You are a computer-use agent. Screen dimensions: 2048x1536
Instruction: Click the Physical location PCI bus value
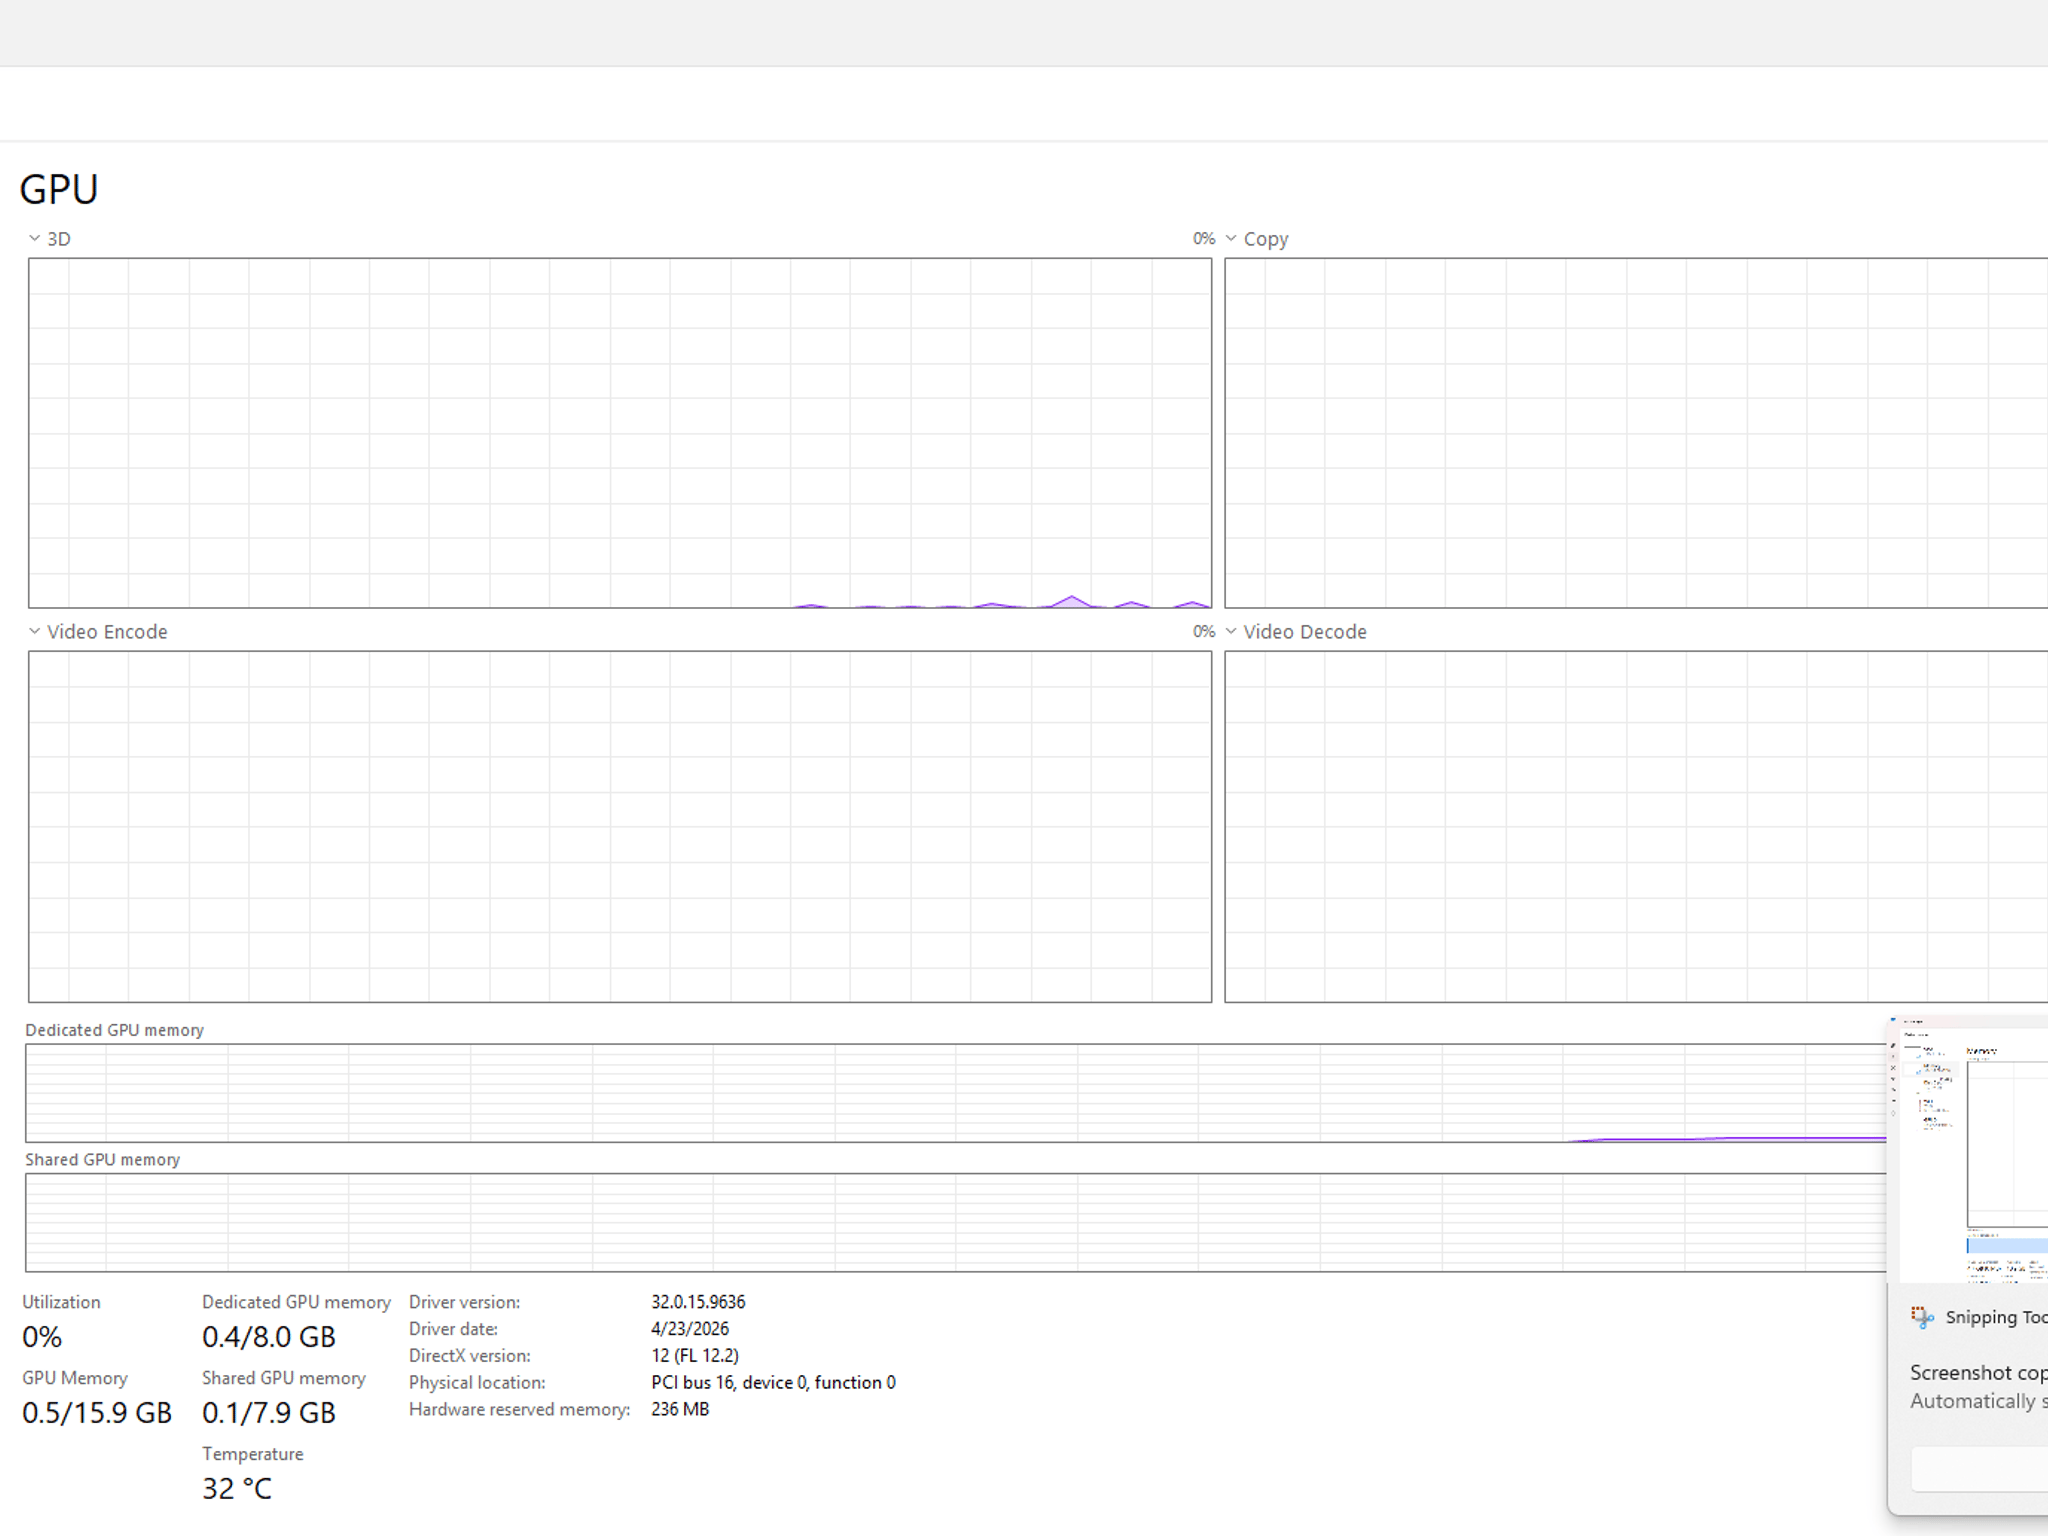[773, 1382]
